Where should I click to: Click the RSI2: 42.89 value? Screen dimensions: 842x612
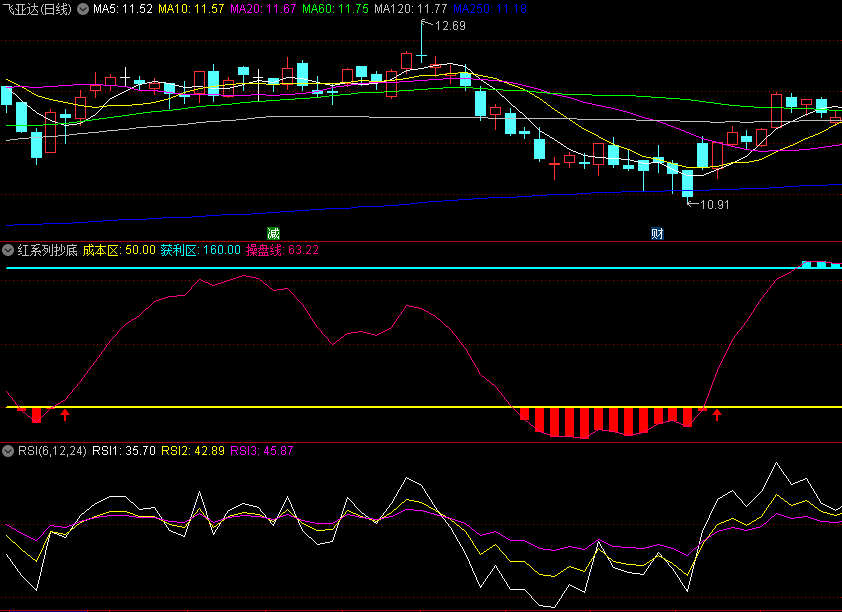coord(193,451)
